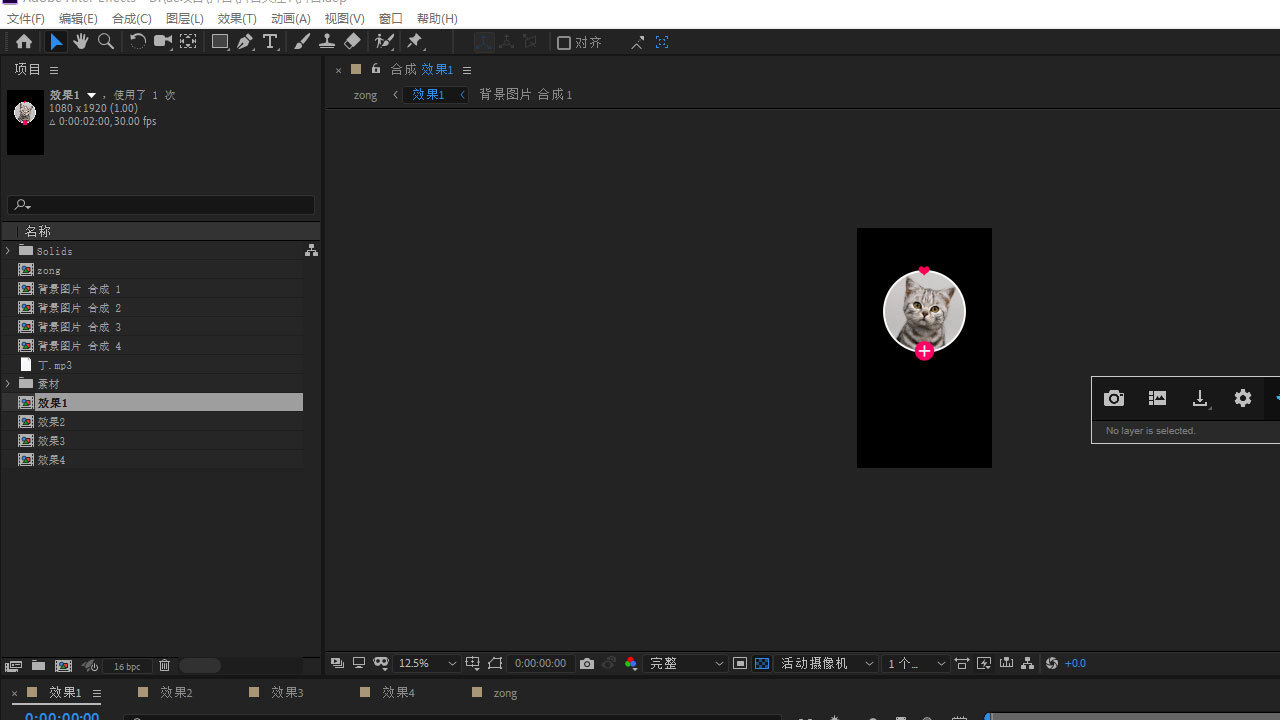Select the Rectangle shape tool
Image resolution: width=1280 pixels, height=720 pixels.
[x=220, y=42]
